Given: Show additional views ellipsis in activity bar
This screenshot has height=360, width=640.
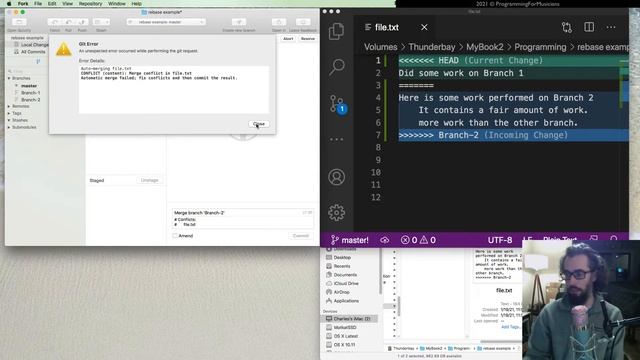Looking at the screenshot, I should tap(336, 139).
